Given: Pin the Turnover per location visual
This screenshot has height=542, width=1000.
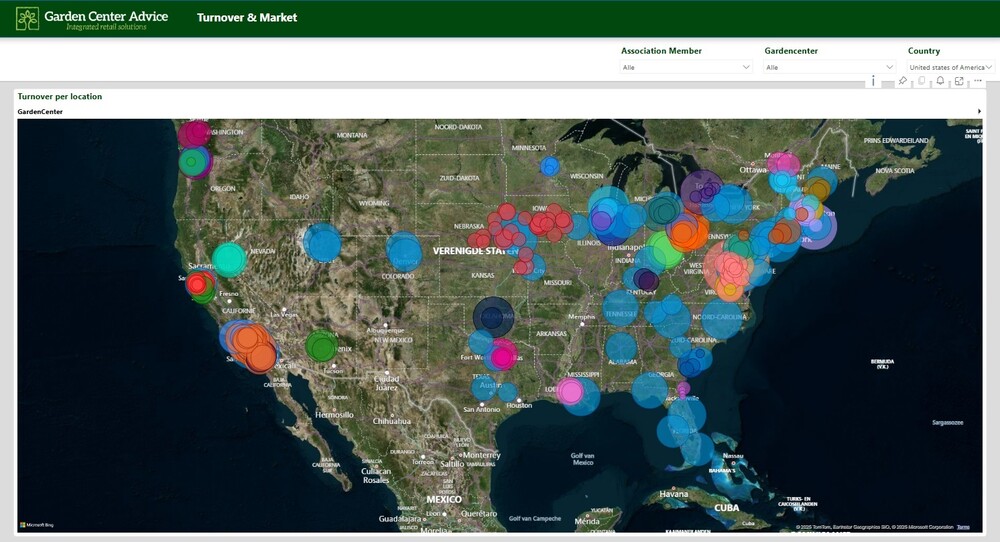Looking at the screenshot, I should (902, 81).
